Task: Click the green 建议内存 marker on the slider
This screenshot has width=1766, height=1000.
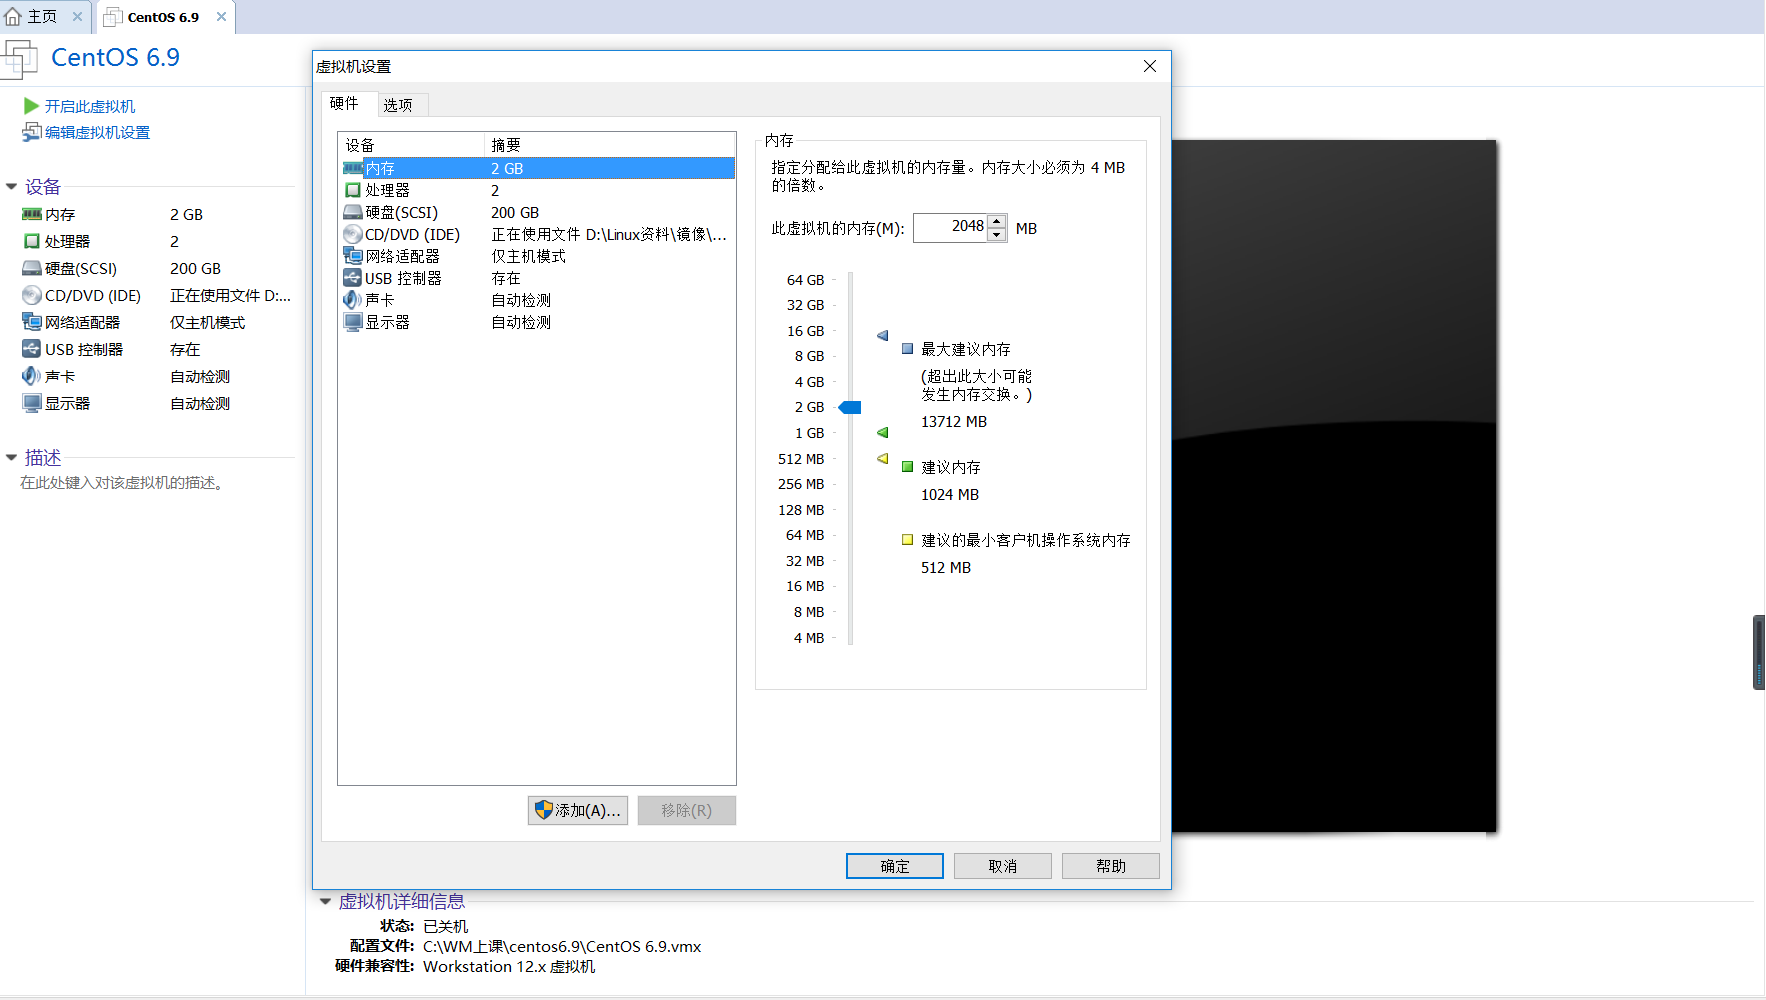Action: pos(882,432)
